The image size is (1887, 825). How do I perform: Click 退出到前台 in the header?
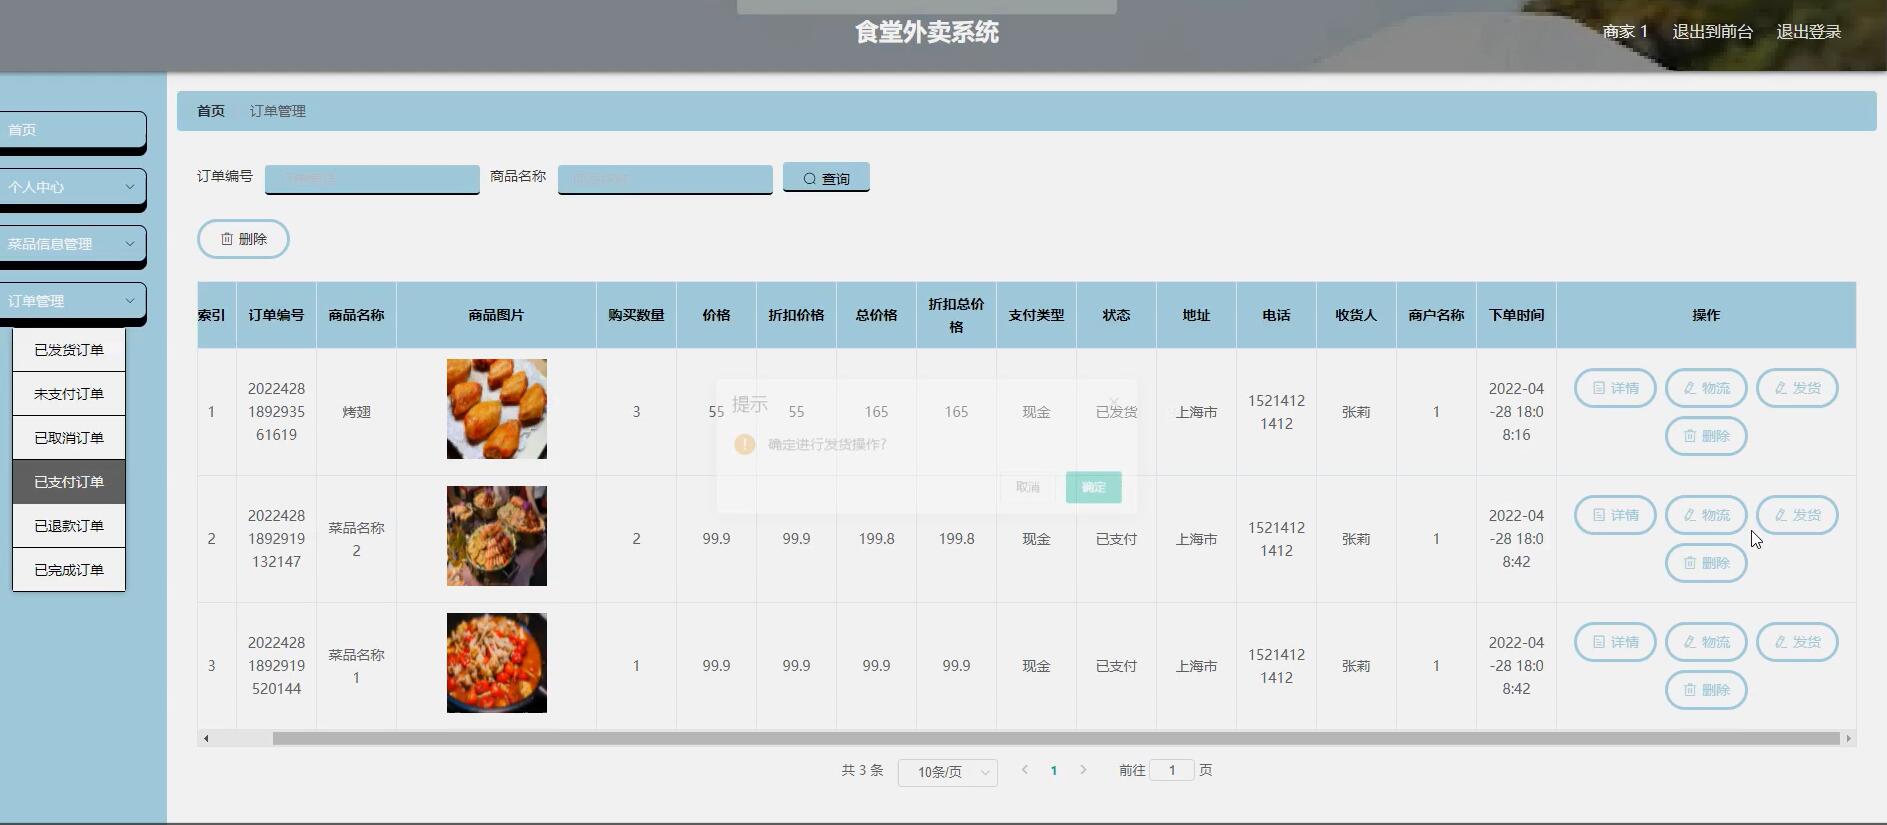[x=1713, y=32]
